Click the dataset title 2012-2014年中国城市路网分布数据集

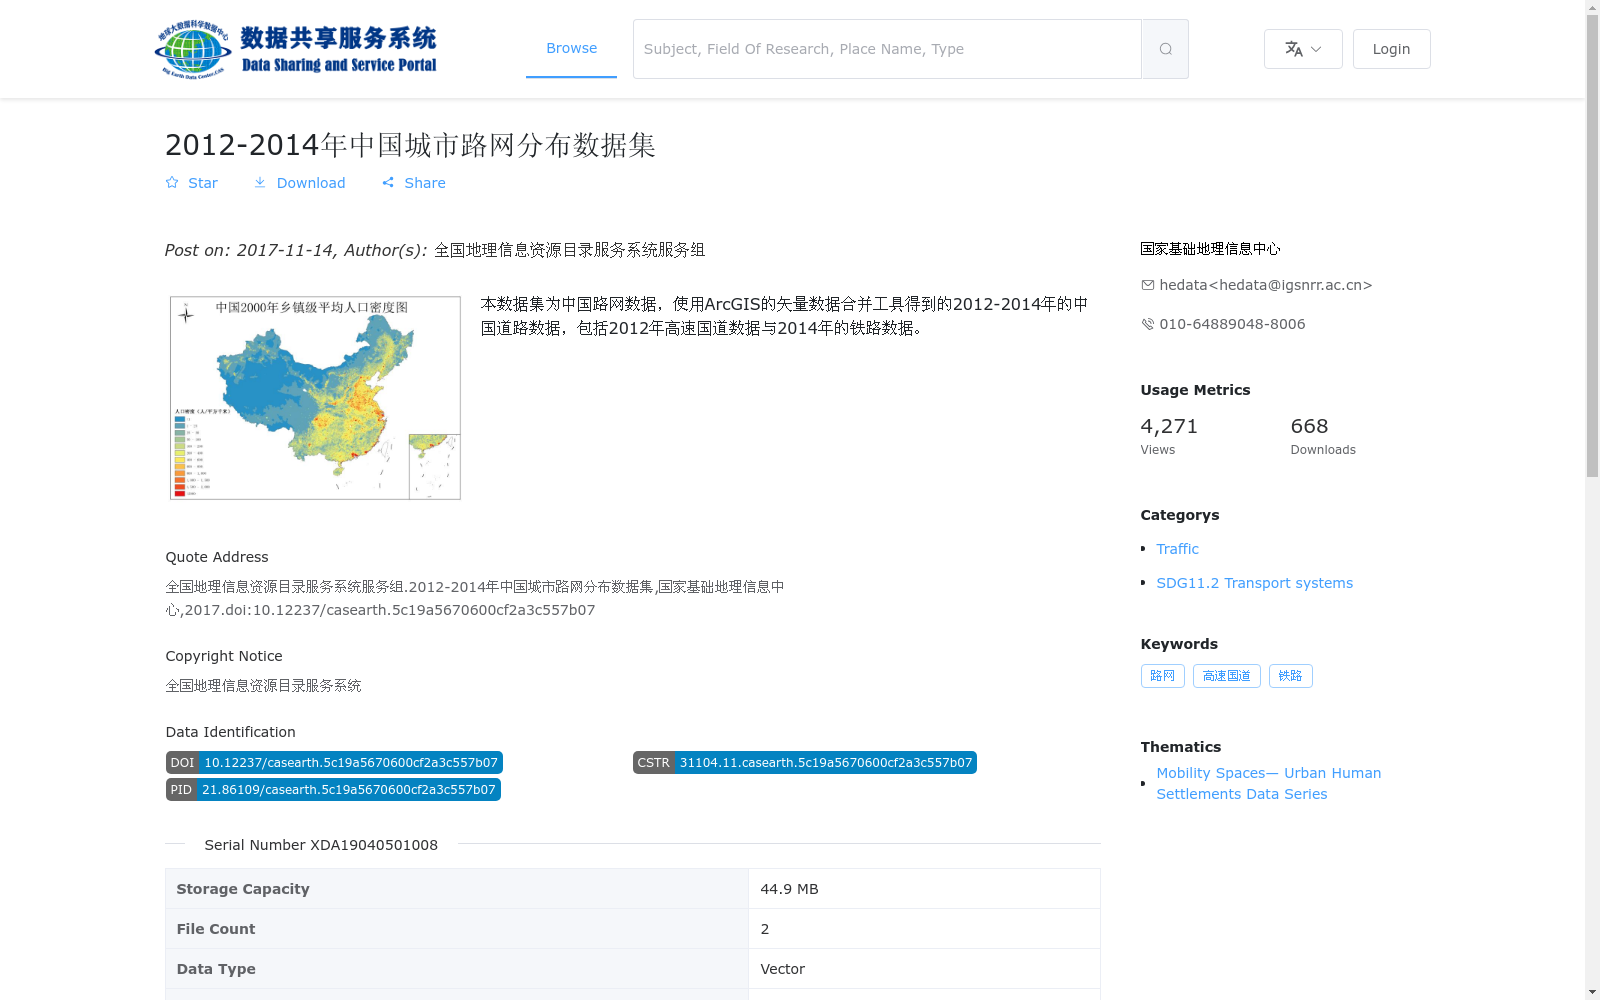(x=410, y=145)
